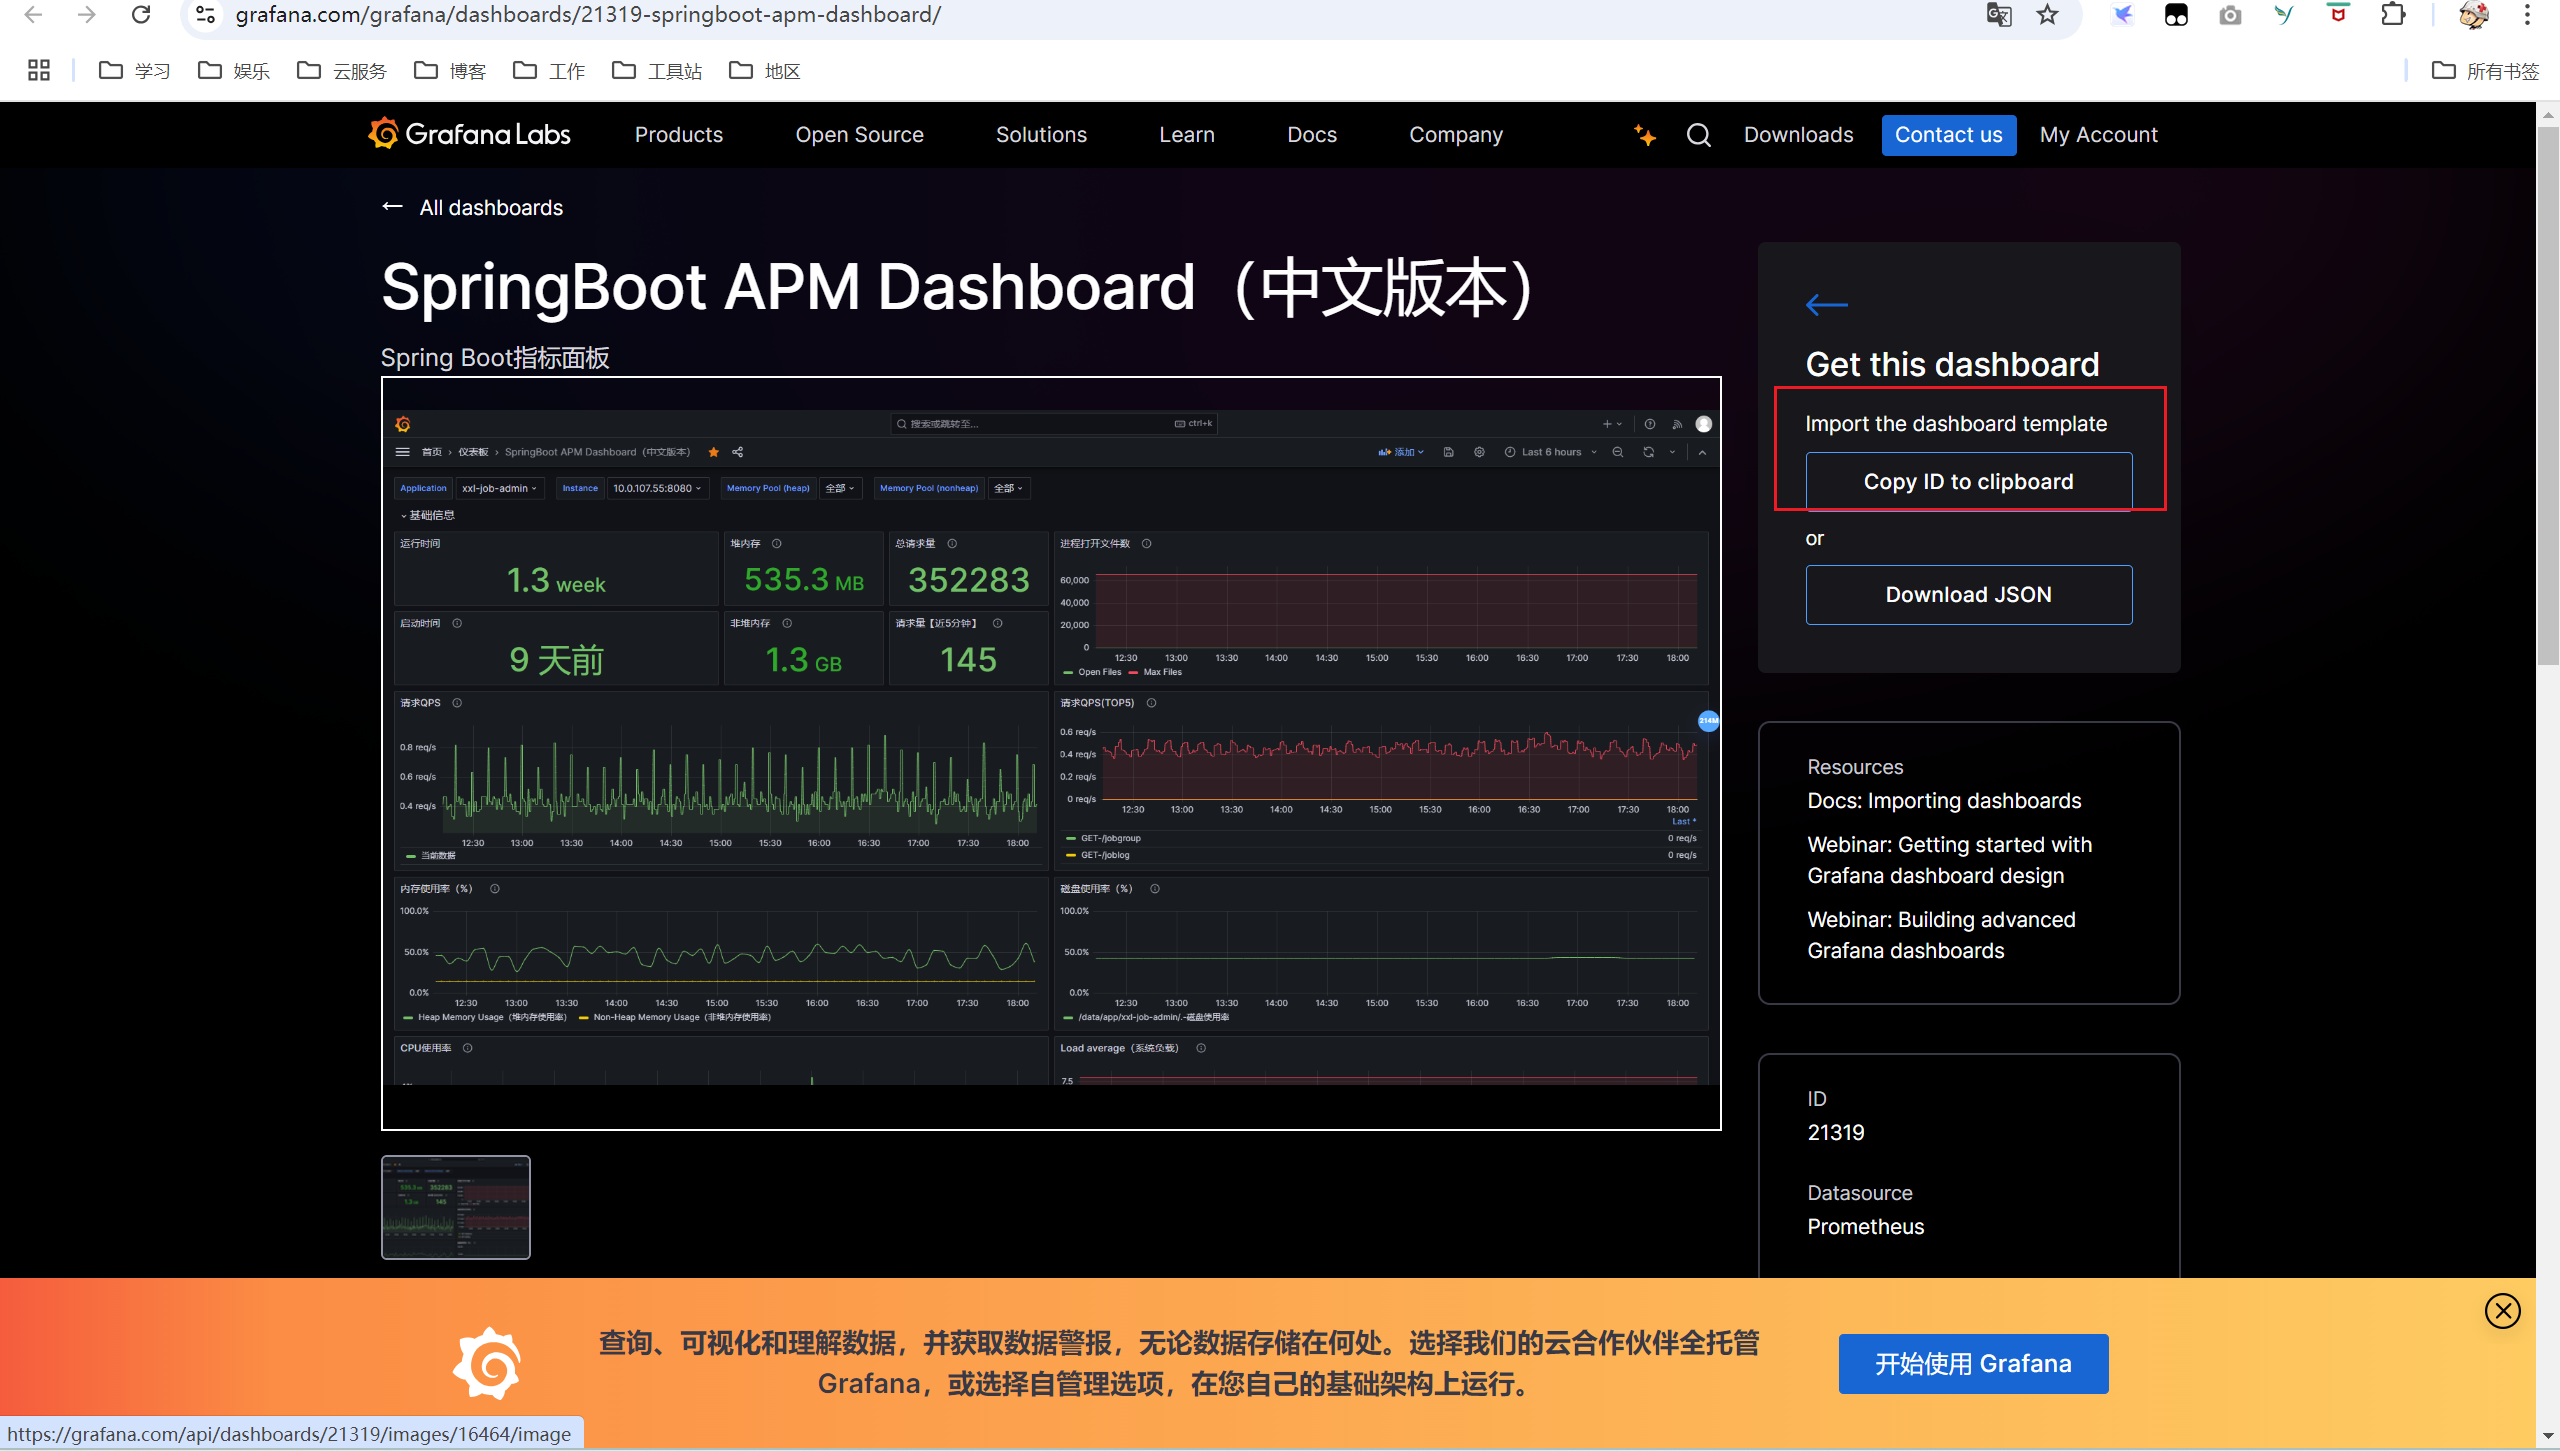Open the Company menu
This screenshot has width=2560, height=1451.
tap(1456, 134)
